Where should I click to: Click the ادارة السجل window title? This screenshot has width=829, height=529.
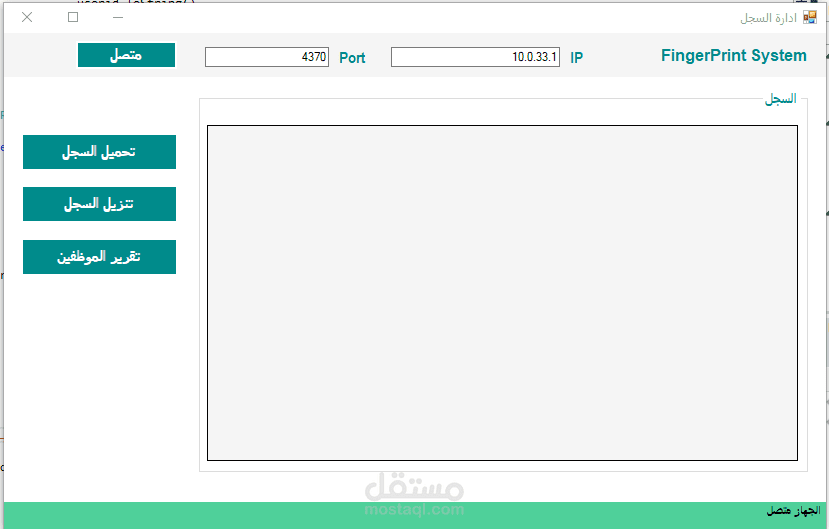pyautogui.click(x=768, y=18)
